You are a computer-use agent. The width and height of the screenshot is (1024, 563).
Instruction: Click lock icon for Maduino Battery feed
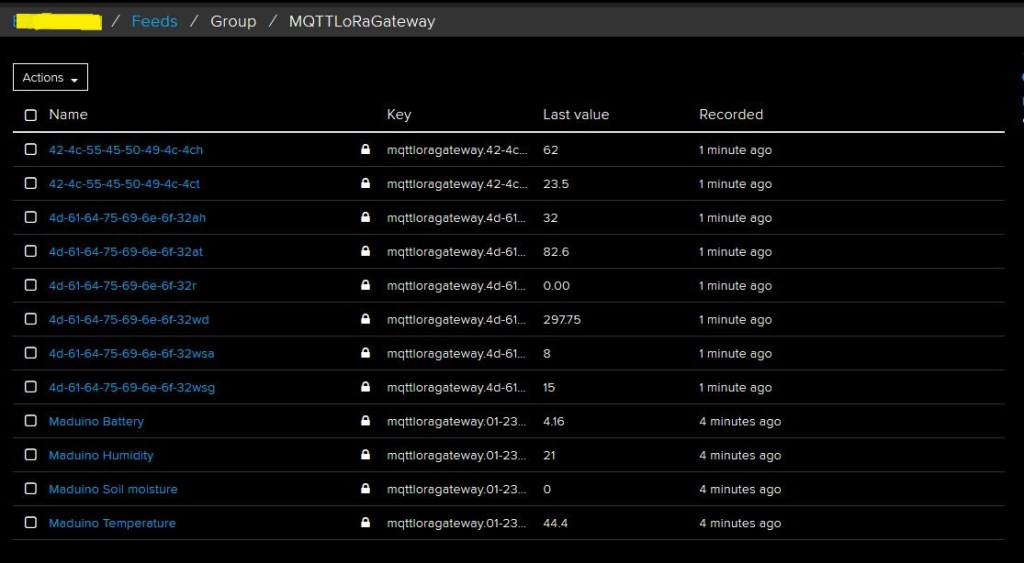pos(365,422)
